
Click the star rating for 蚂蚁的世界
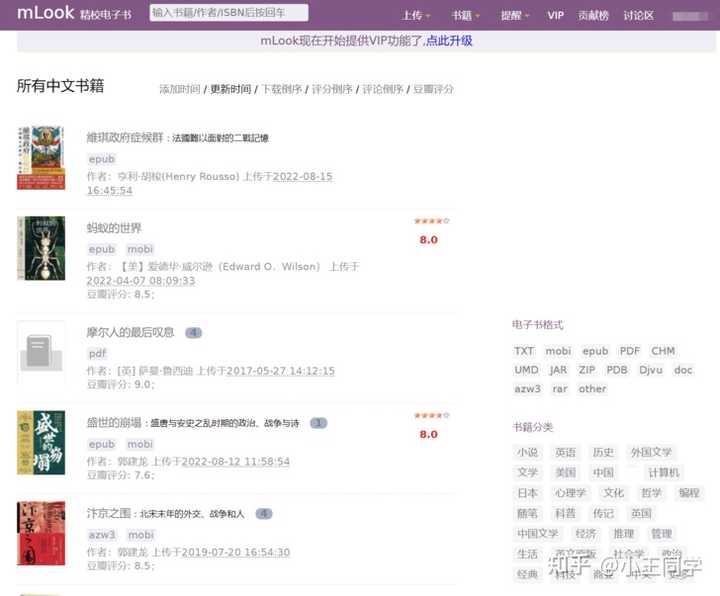pos(431,221)
